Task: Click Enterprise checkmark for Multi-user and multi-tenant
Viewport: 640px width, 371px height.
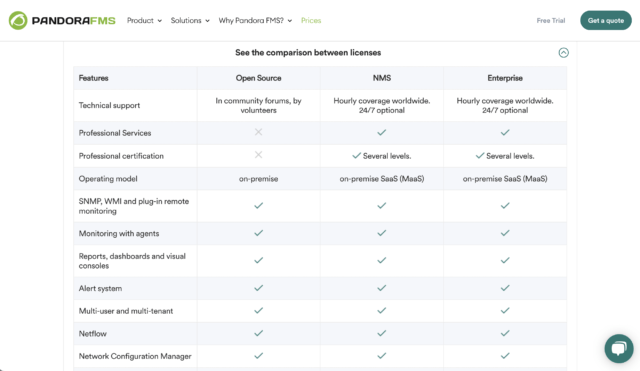Action: [x=505, y=310]
